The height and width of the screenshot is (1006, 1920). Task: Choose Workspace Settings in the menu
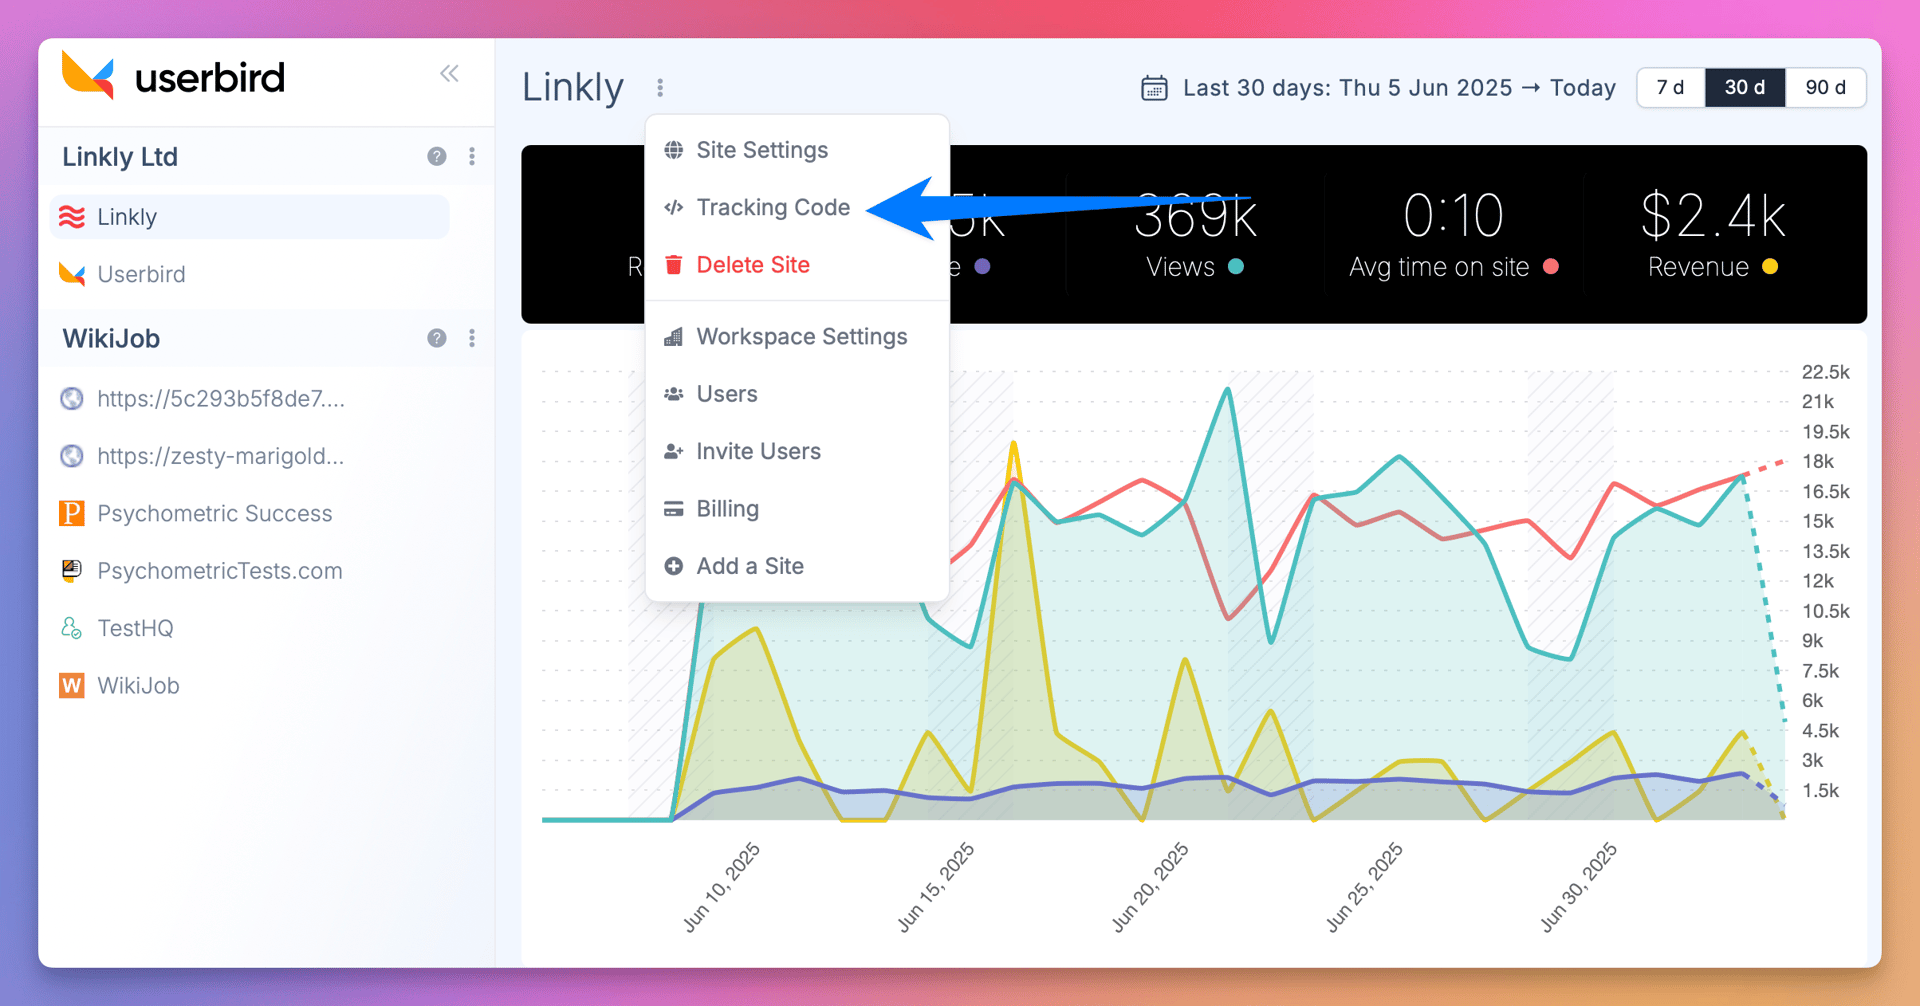801,337
